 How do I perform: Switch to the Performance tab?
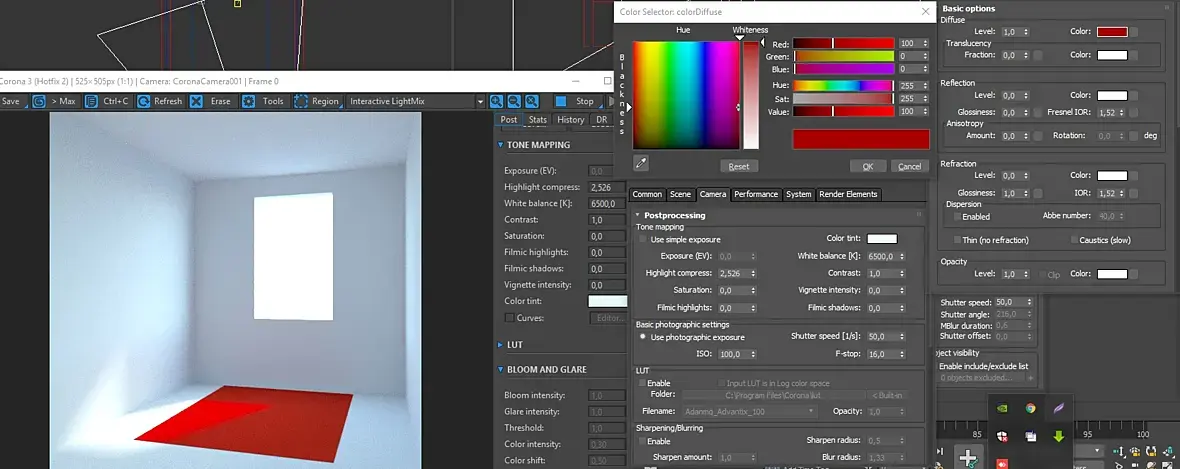(x=756, y=194)
